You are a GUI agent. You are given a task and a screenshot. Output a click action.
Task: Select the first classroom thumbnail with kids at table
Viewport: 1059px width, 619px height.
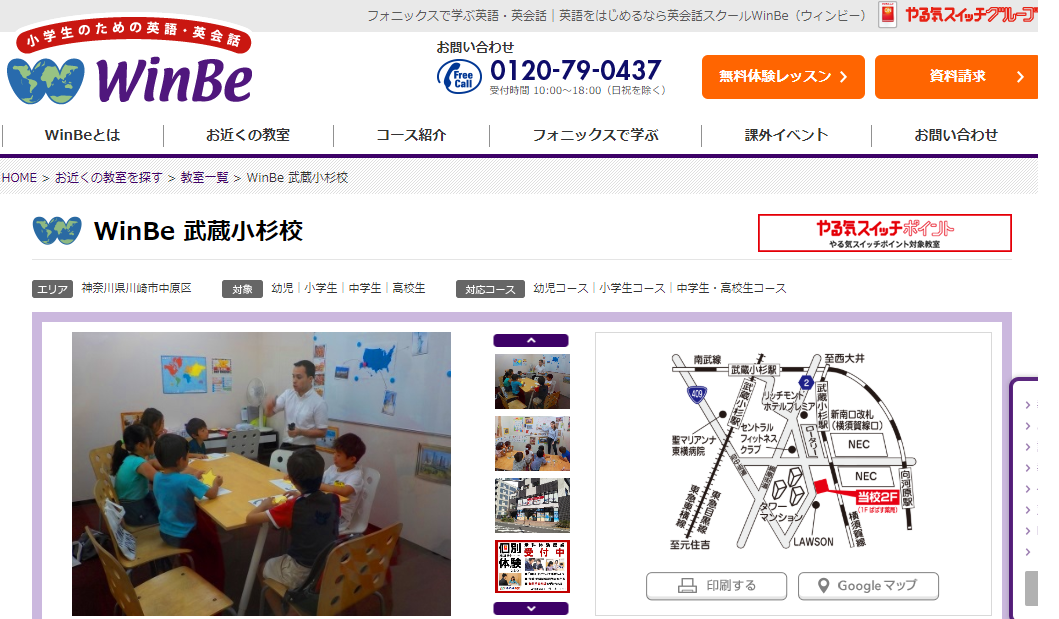(532, 381)
